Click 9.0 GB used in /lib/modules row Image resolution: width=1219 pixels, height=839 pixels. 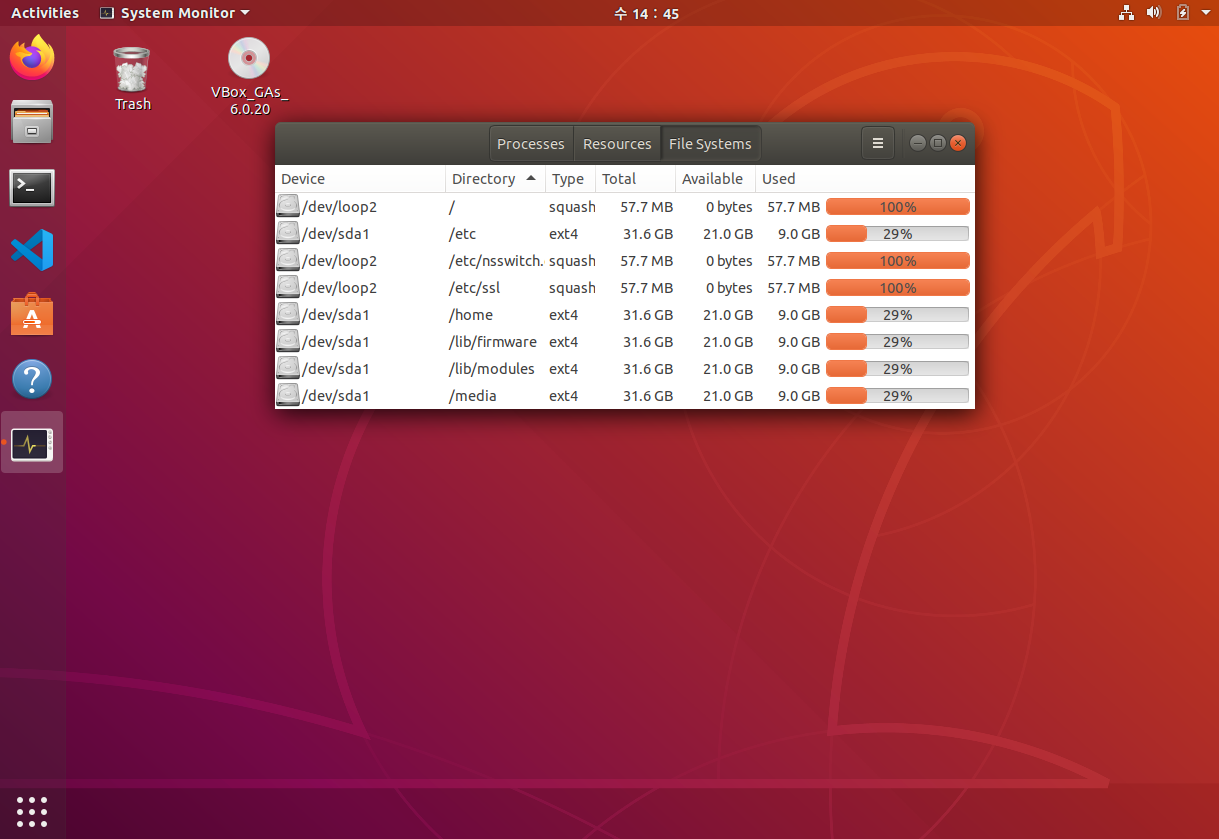799,369
